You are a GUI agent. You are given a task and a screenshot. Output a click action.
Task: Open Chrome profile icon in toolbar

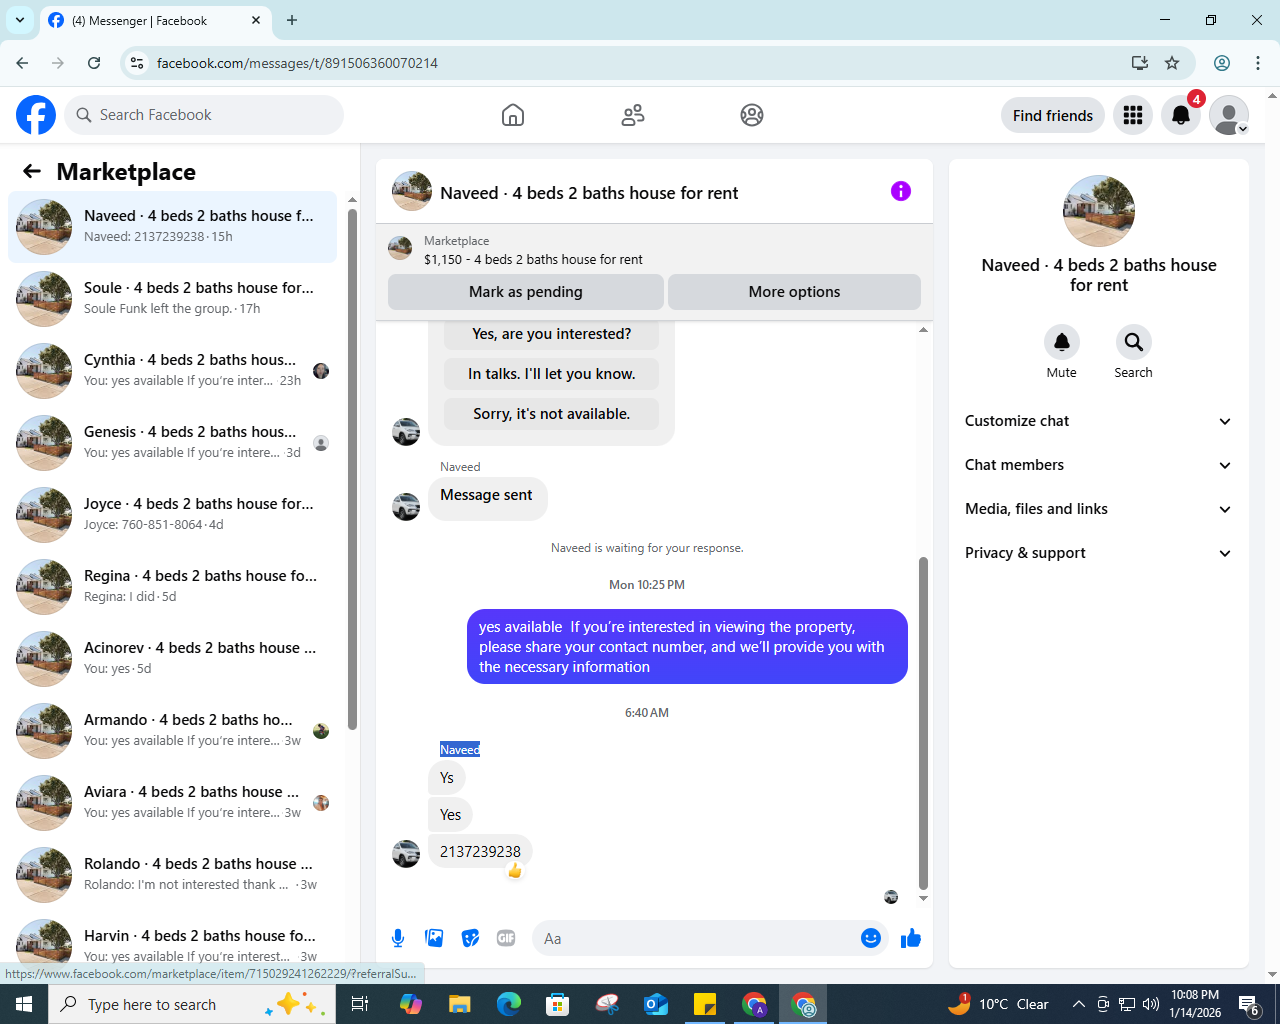(x=1222, y=63)
